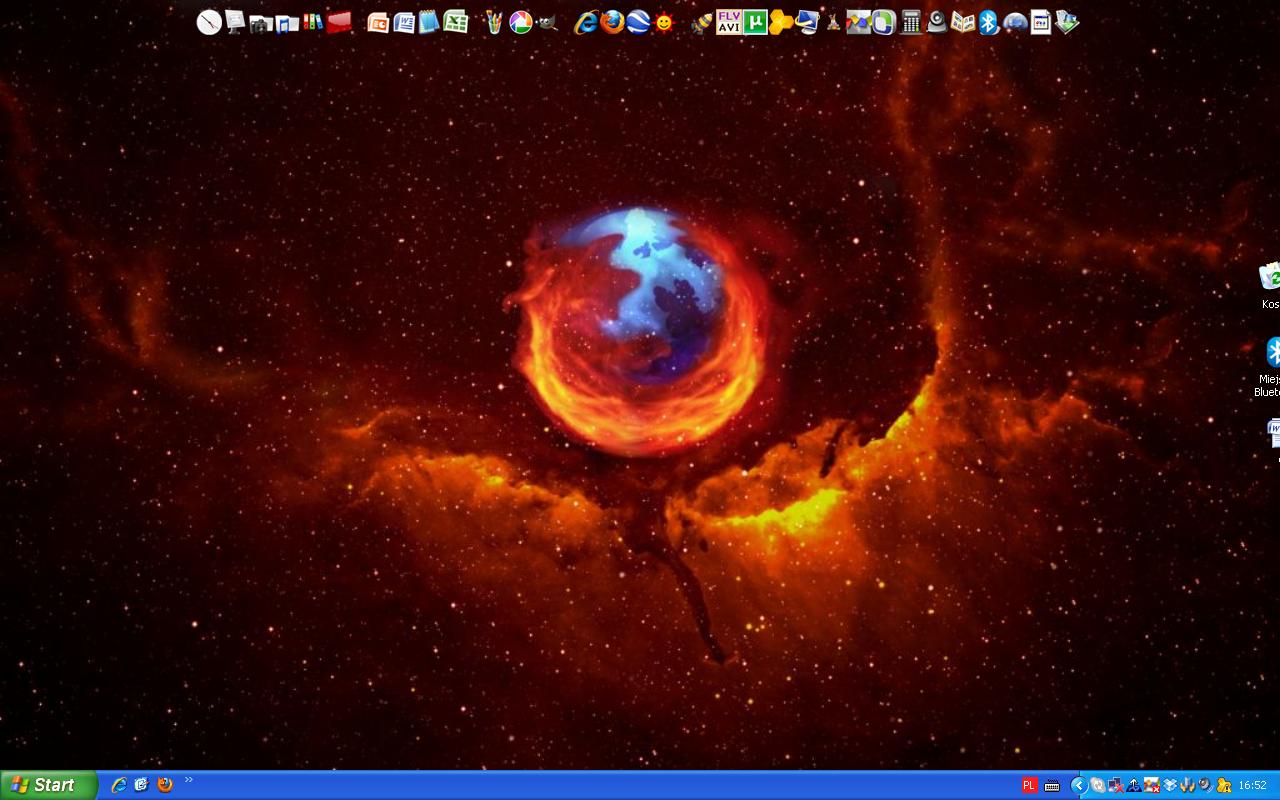Open the white document page icon in dock
The image size is (1280, 800).
1041,22
